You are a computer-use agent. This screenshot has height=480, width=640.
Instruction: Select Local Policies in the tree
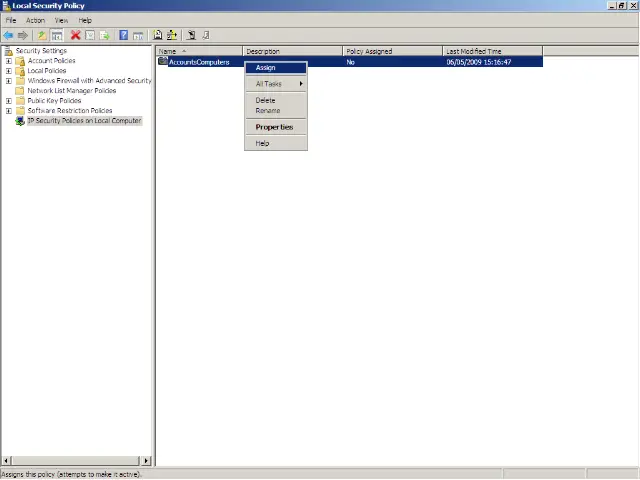pyautogui.click(x=47, y=71)
